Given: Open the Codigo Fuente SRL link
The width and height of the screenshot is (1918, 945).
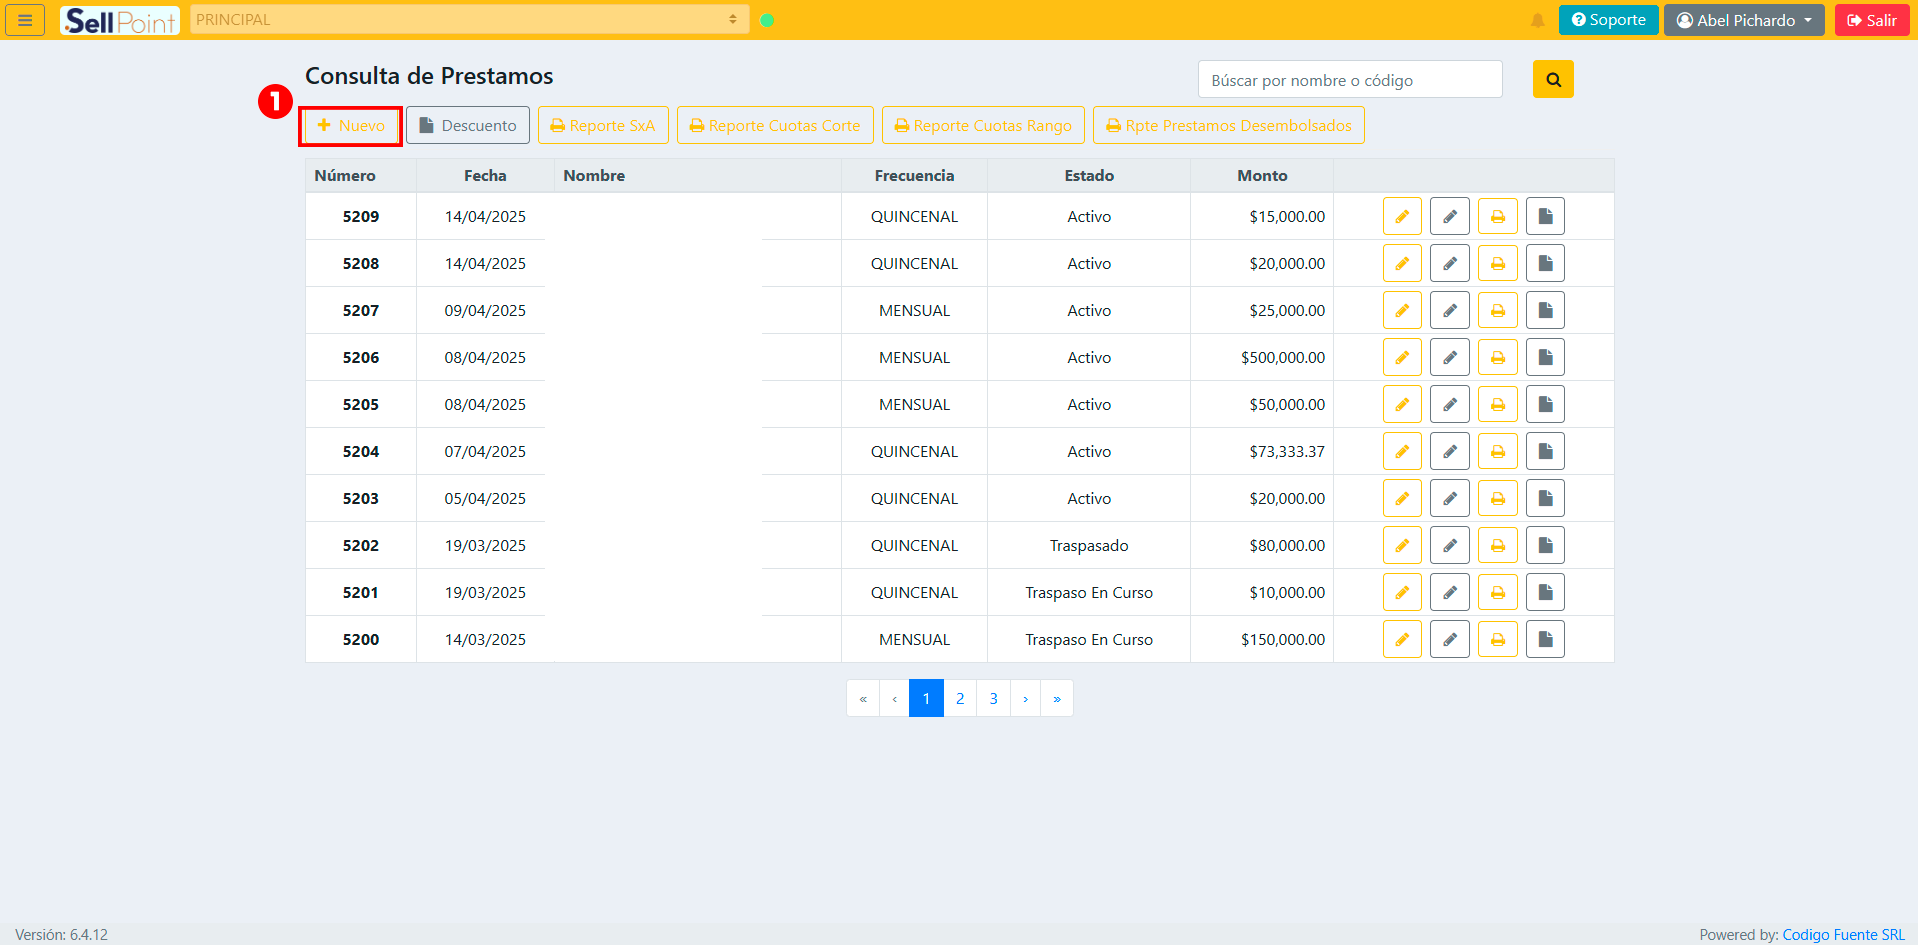Looking at the screenshot, I should (1843, 934).
